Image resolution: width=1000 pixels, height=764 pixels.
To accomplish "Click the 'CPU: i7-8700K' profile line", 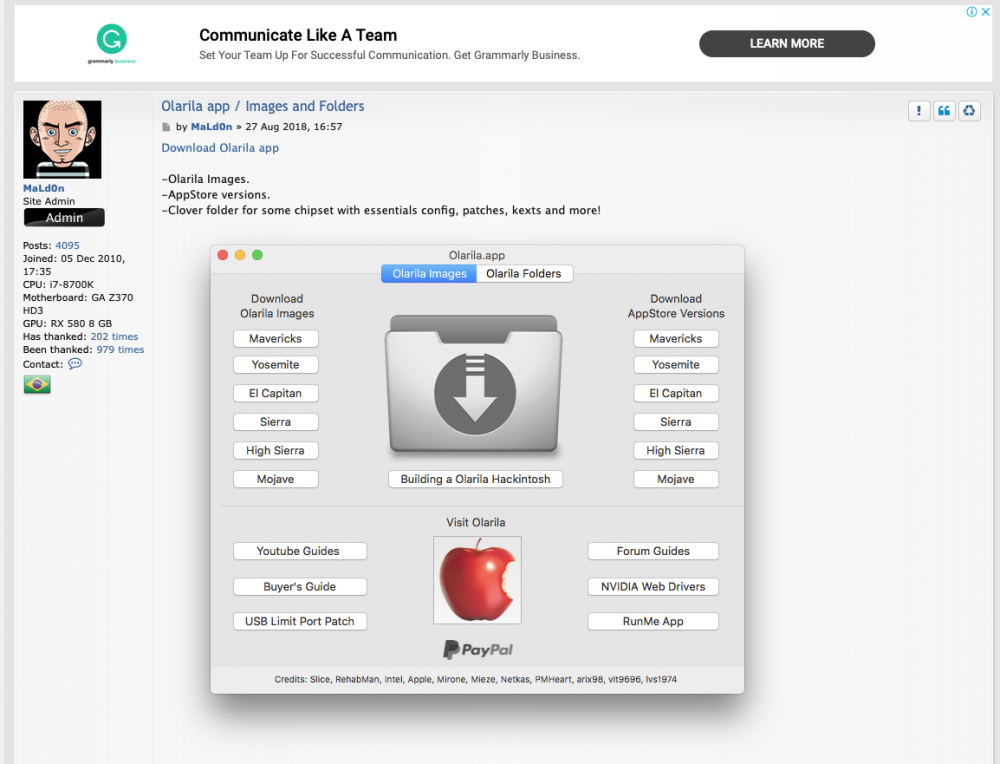I will point(58,284).
